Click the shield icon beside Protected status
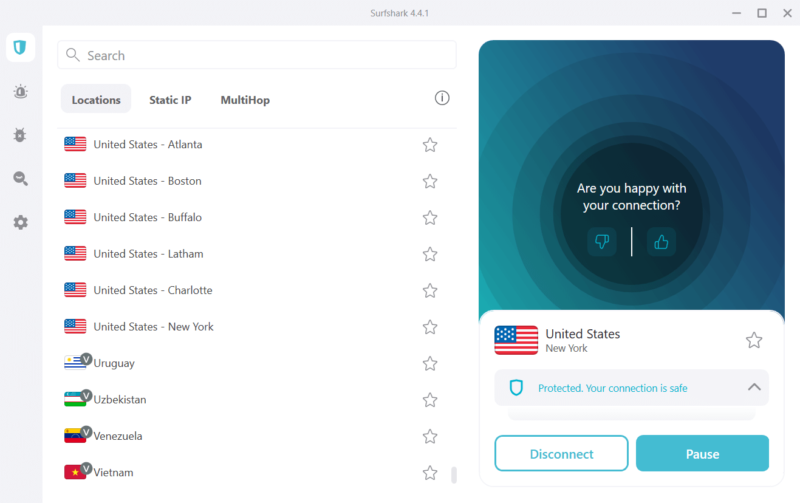Screen dimensions: 800x503 pyautogui.click(x=516, y=388)
